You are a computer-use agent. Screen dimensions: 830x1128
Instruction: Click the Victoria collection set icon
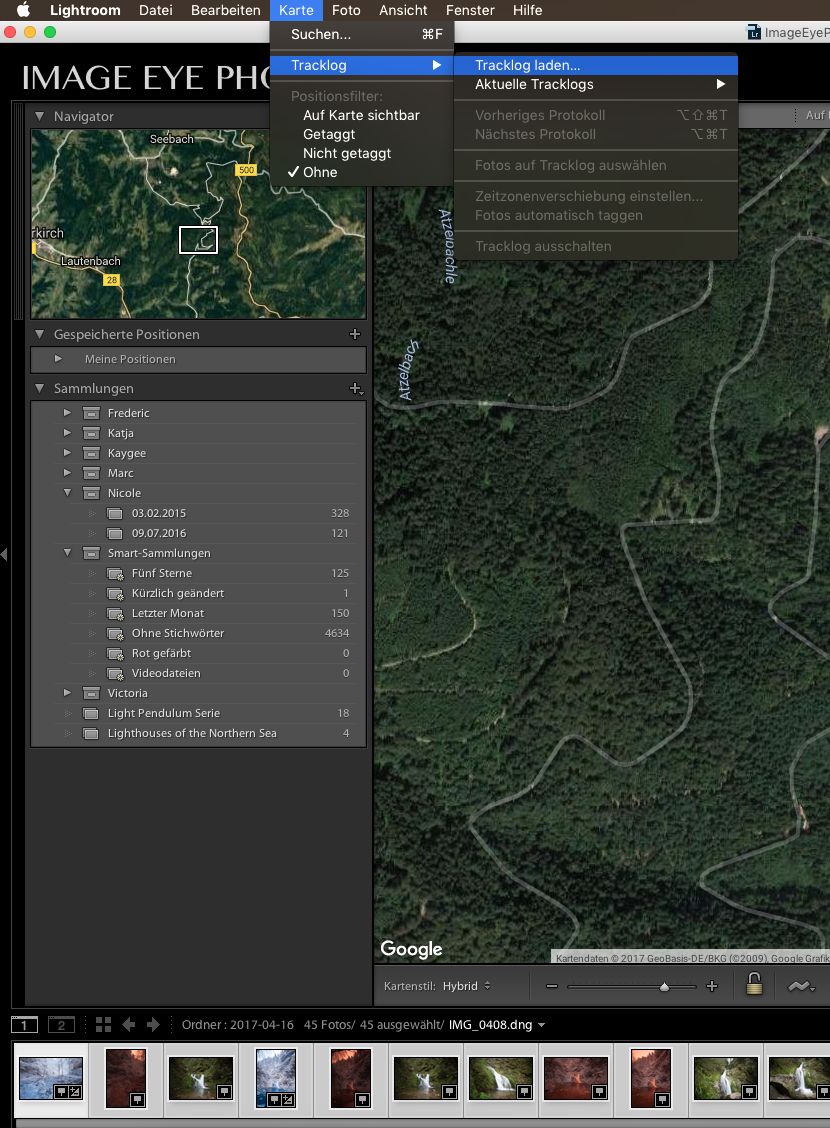point(91,693)
